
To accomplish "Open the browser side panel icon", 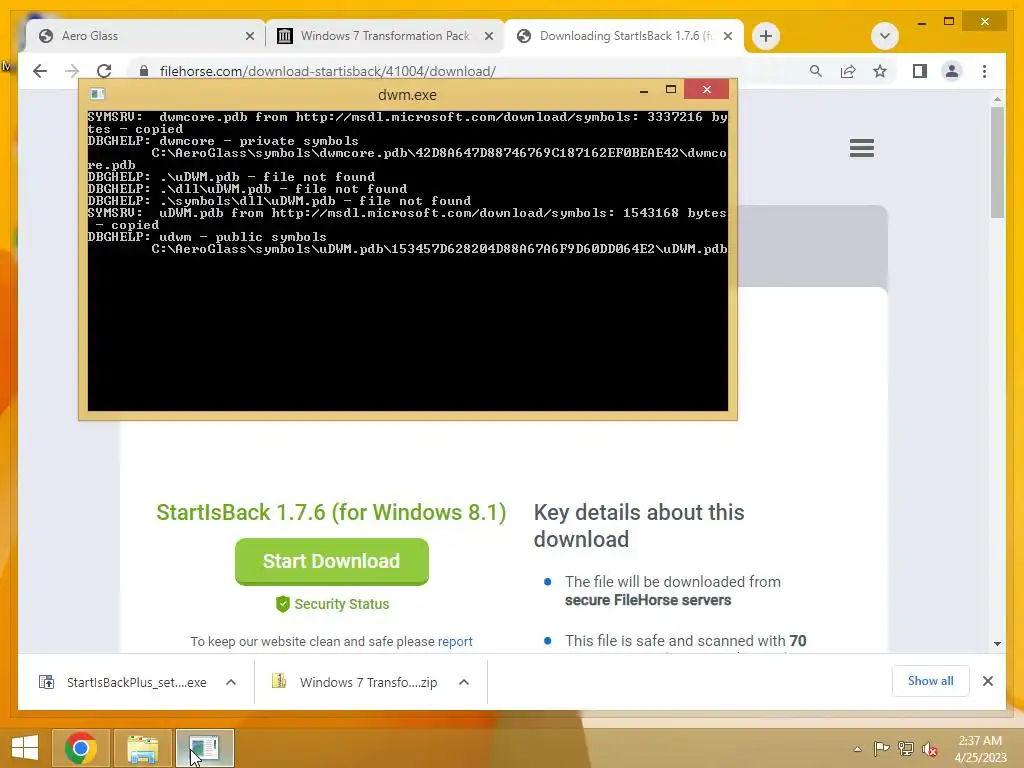I will pos(920,71).
